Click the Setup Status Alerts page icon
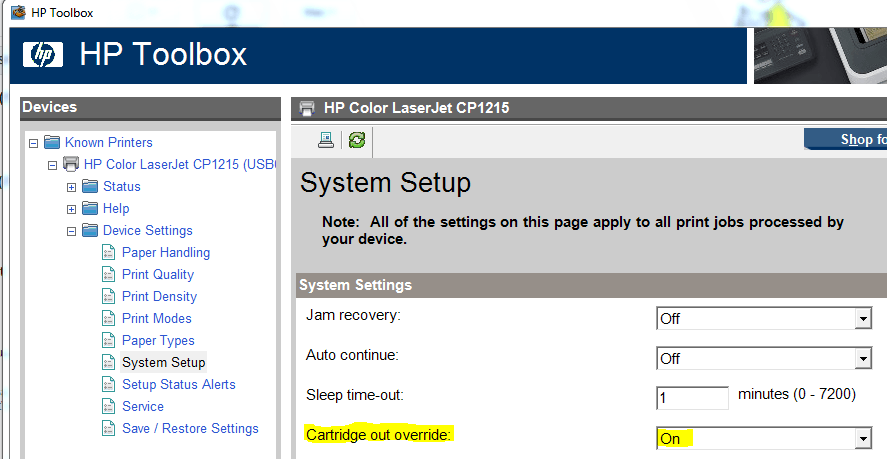This screenshot has width=887, height=459. click(109, 384)
